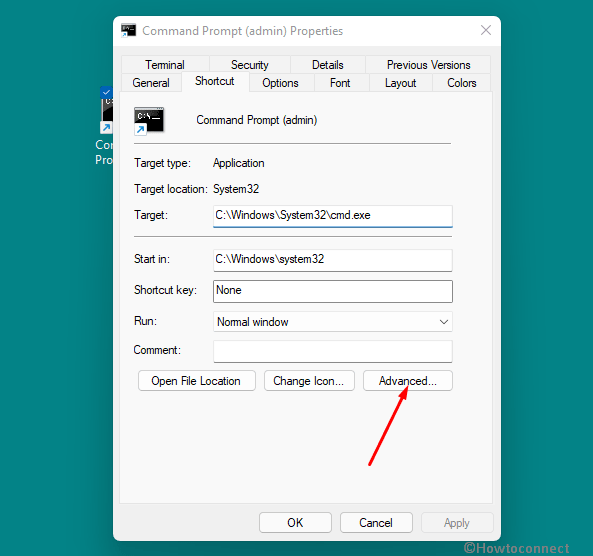Toggle the desktop icon selection checkbox
593x556 pixels.
[x=106, y=92]
